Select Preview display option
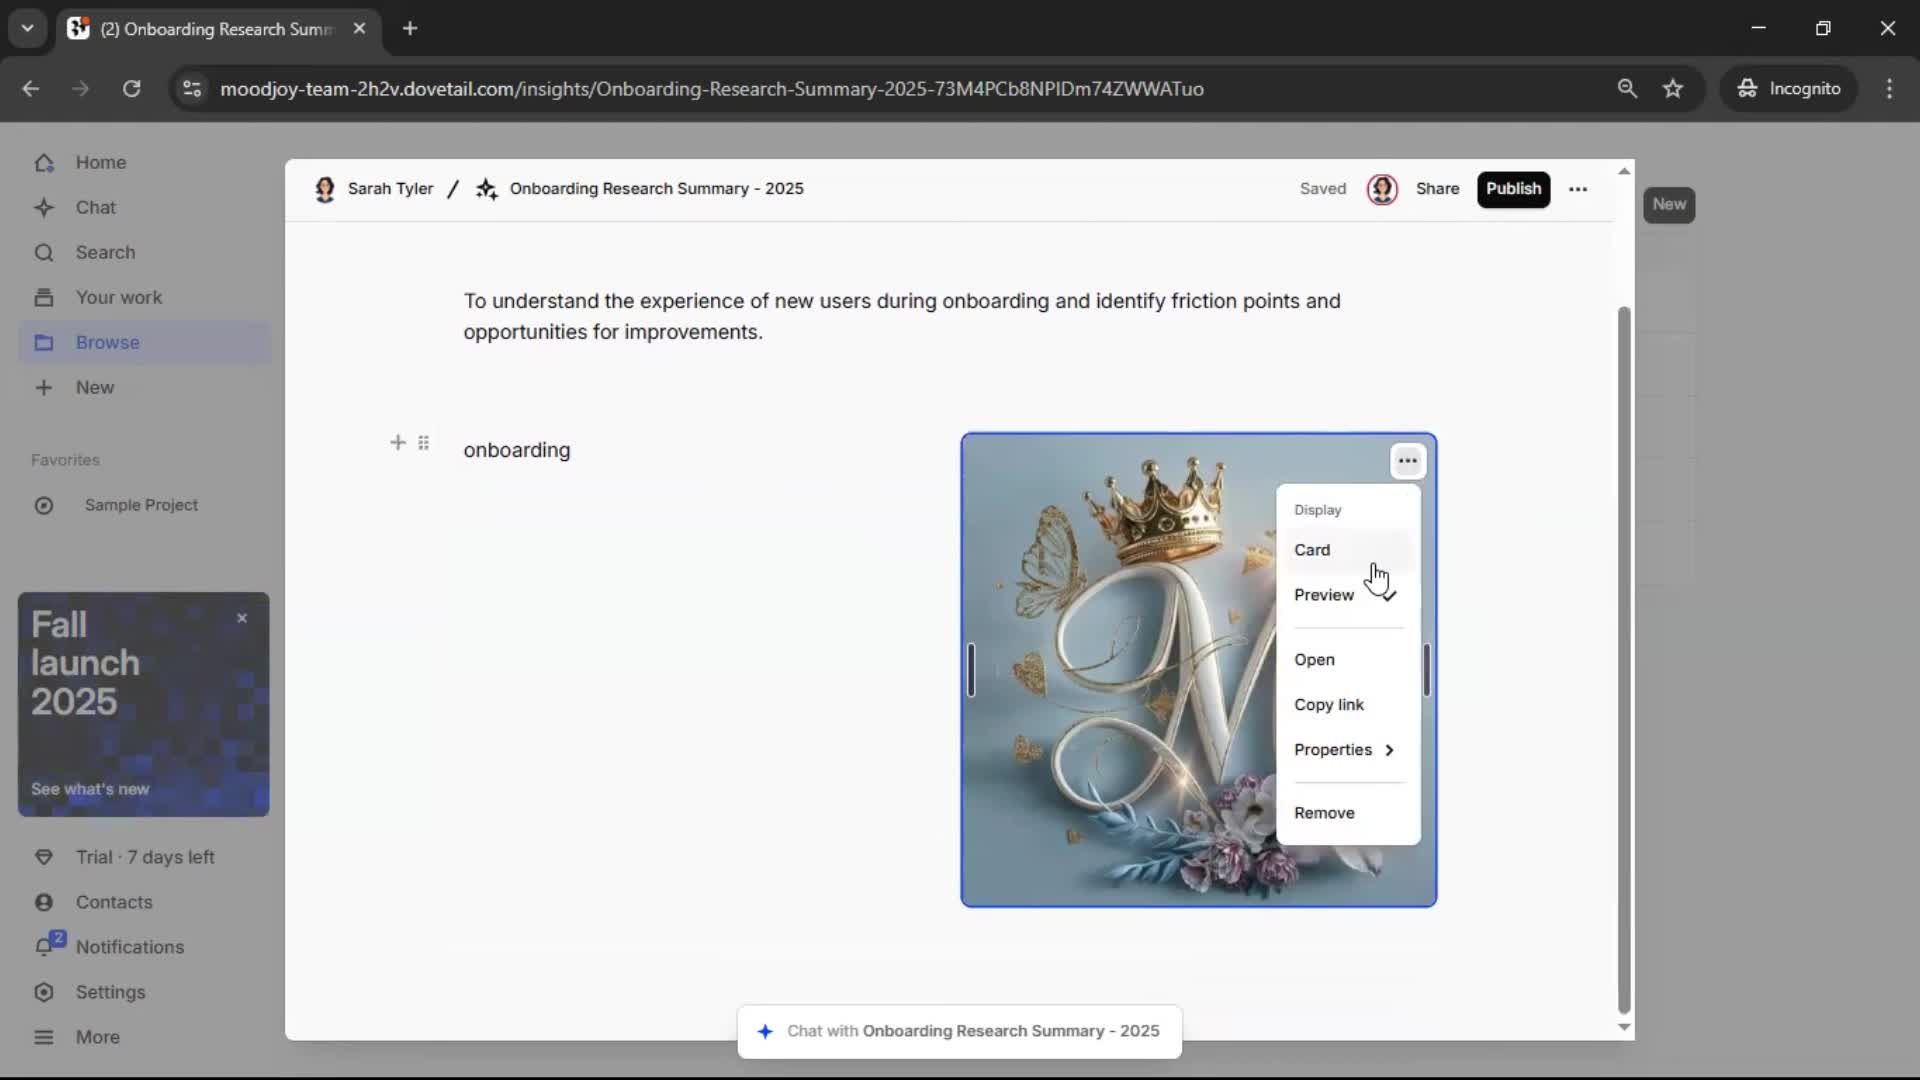 point(1323,595)
